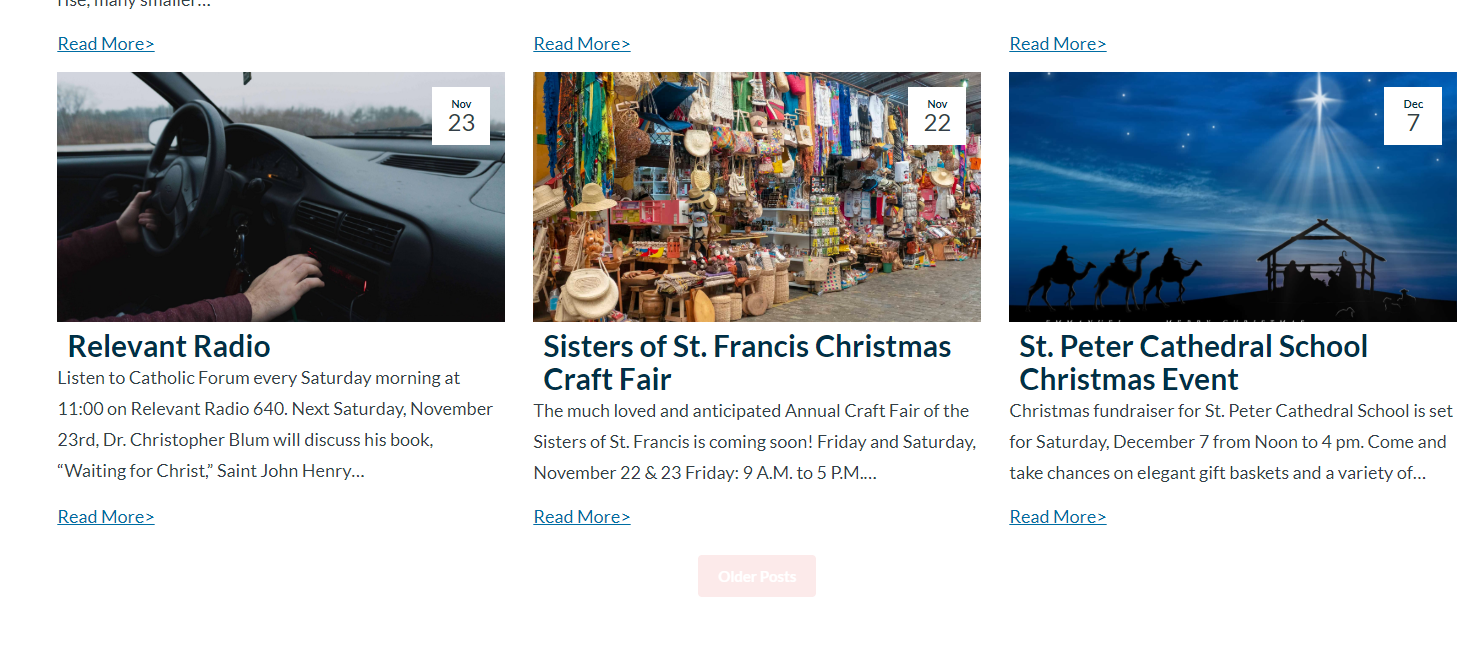Follow Read More under the Relevant Radio post
The image size is (1476, 649).
click(106, 517)
